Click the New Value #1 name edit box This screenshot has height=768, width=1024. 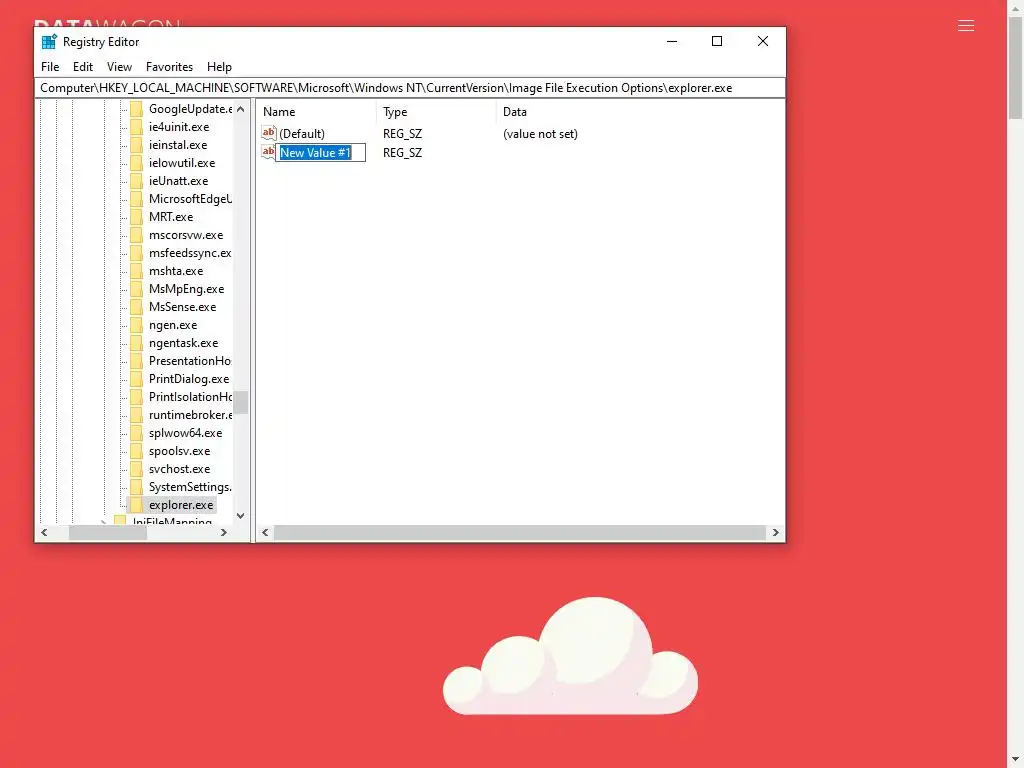[320, 153]
